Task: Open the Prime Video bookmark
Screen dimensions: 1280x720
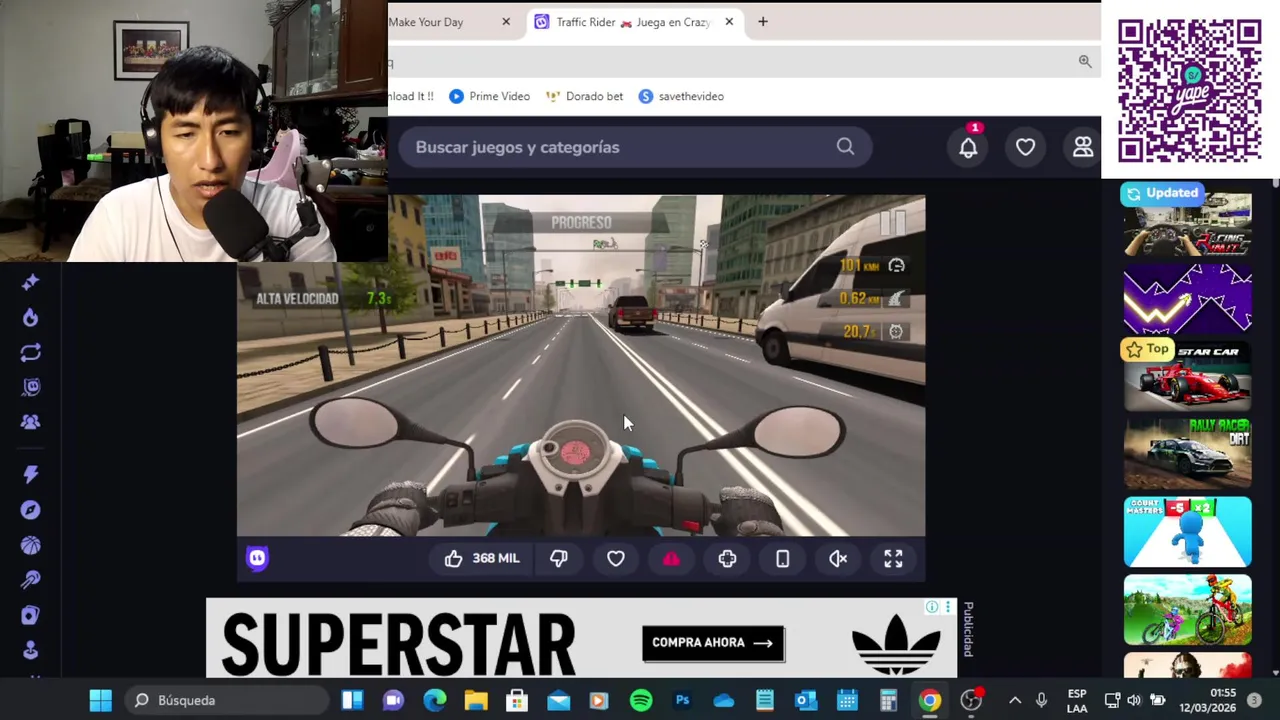Action: pos(489,96)
